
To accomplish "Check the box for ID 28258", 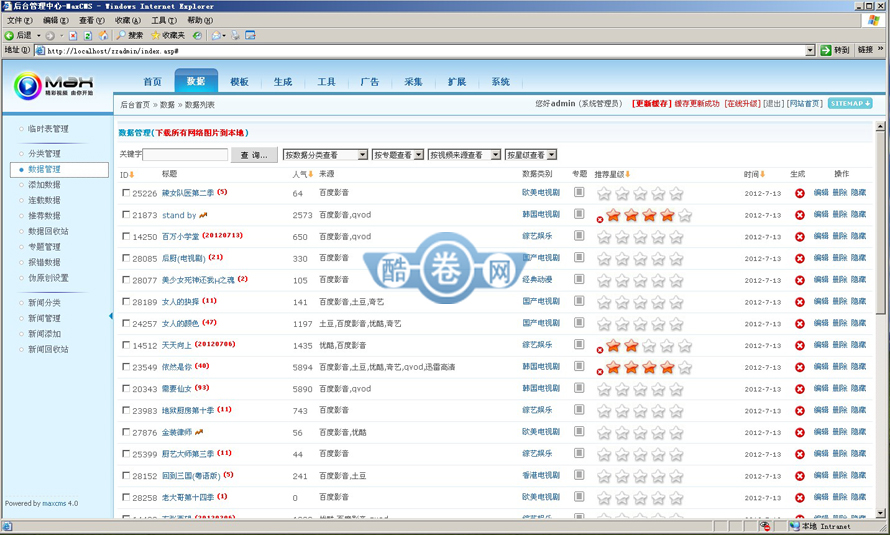I will point(126,497).
